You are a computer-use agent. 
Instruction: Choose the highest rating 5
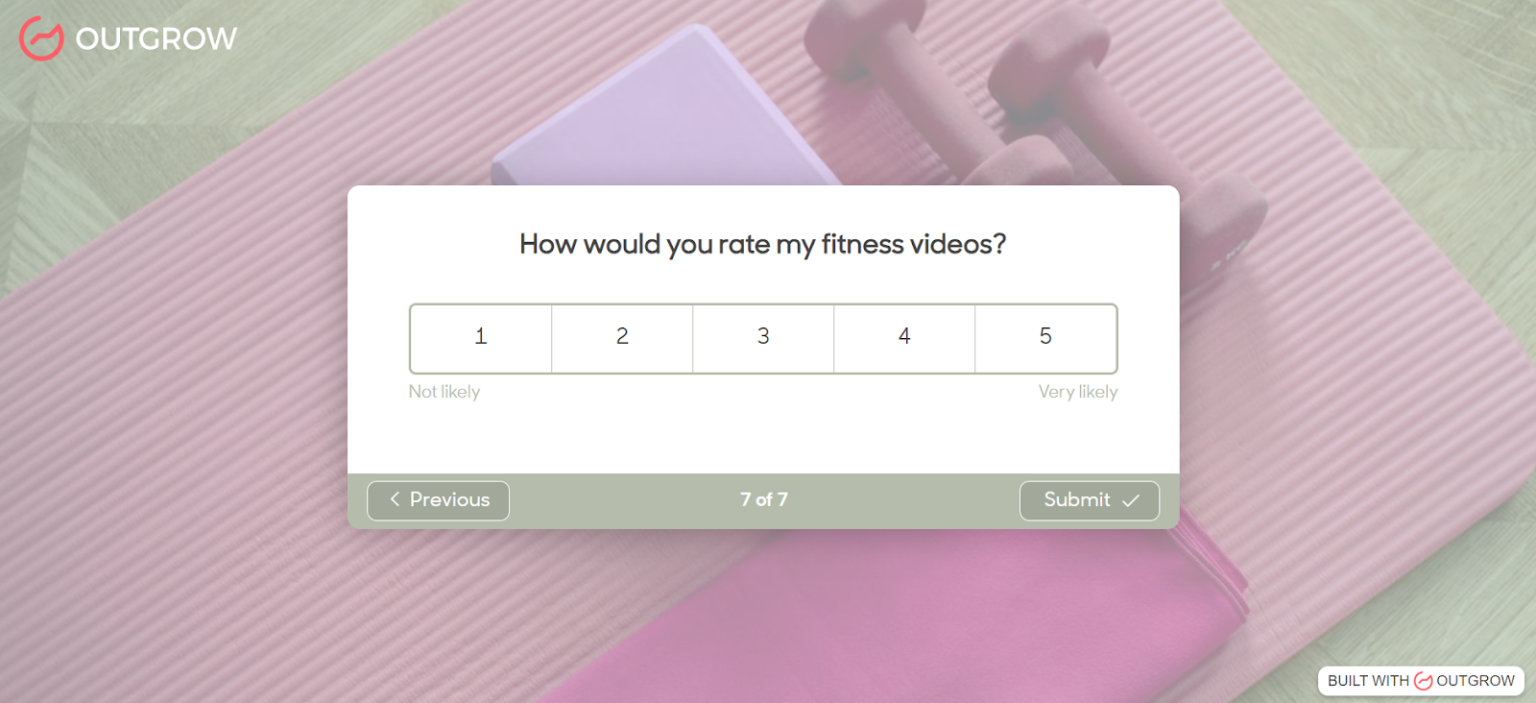coord(1046,337)
